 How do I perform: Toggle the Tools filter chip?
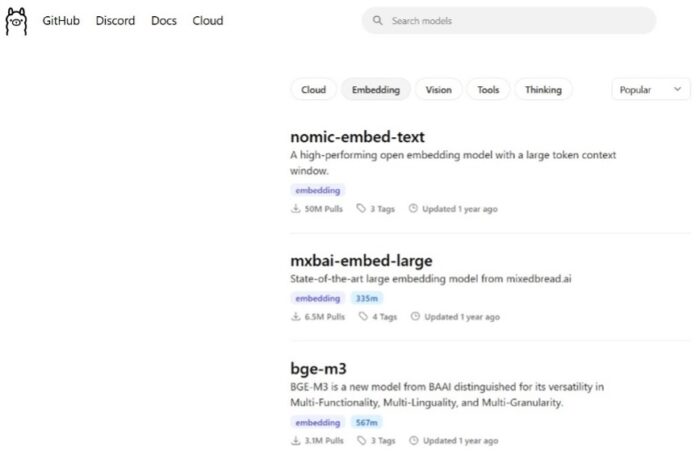coord(488,90)
